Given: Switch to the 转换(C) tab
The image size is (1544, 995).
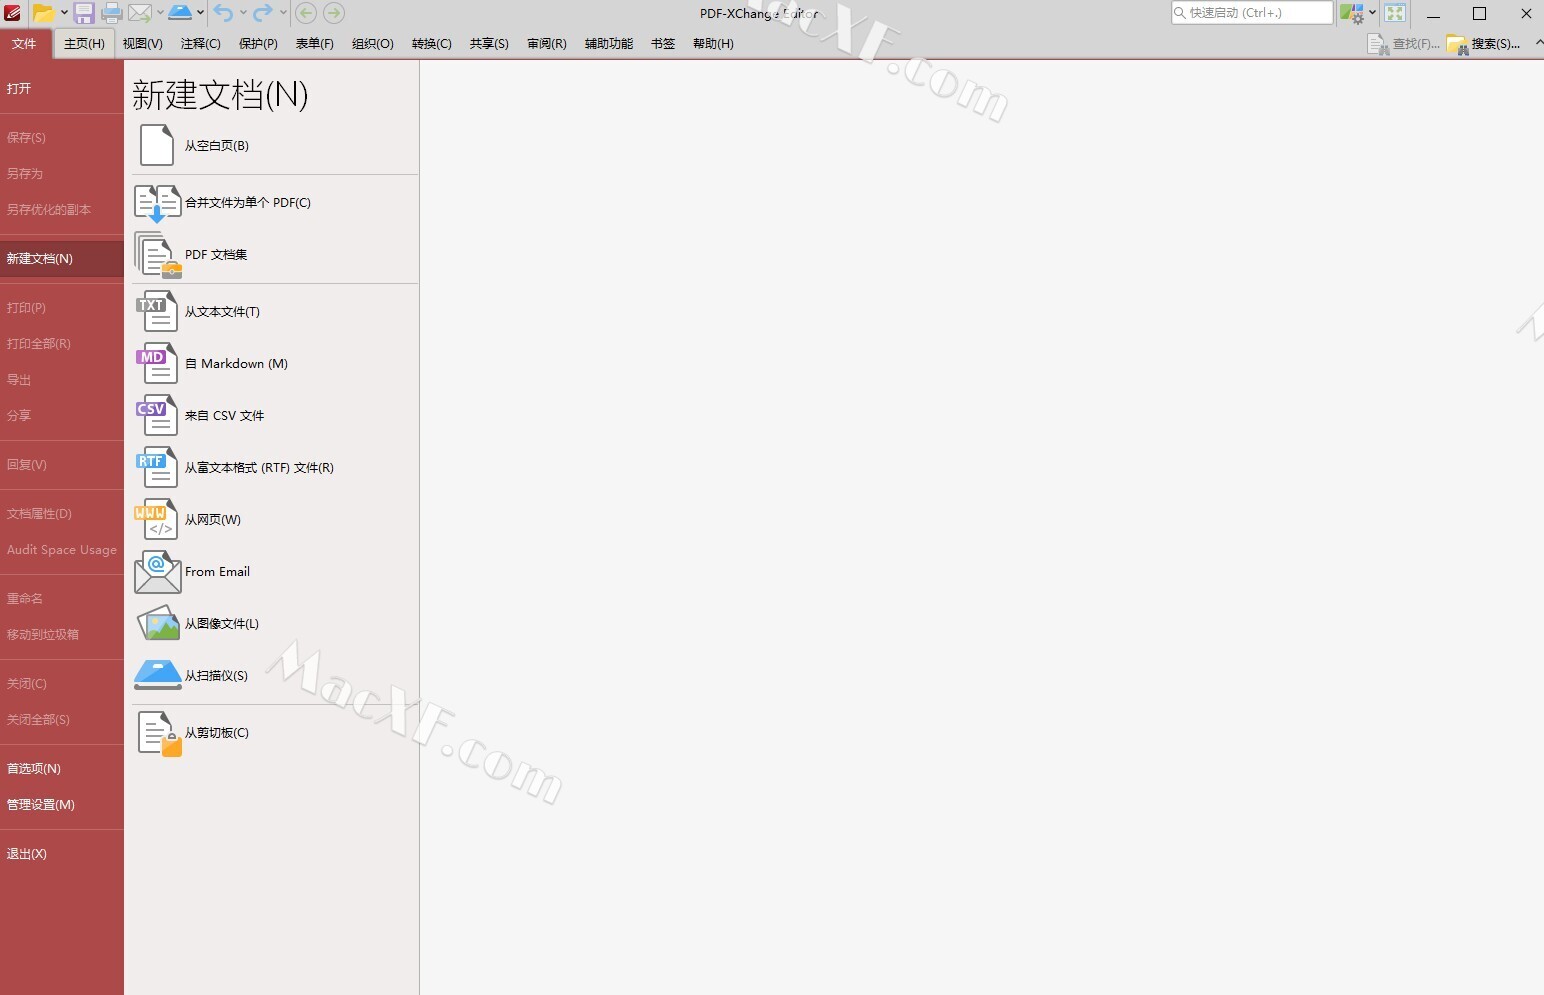Looking at the screenshot, I should click(x=432, y=44).
